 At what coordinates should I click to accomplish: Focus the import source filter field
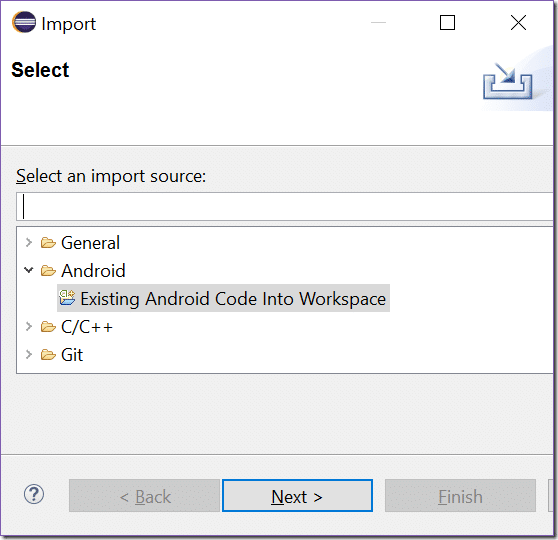[x=285, y=206]
